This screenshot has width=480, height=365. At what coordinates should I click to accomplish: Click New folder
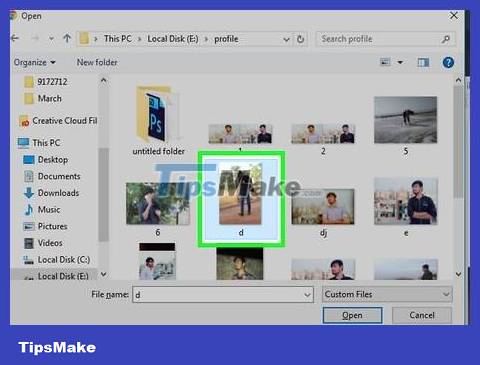[x=97, y=62]
